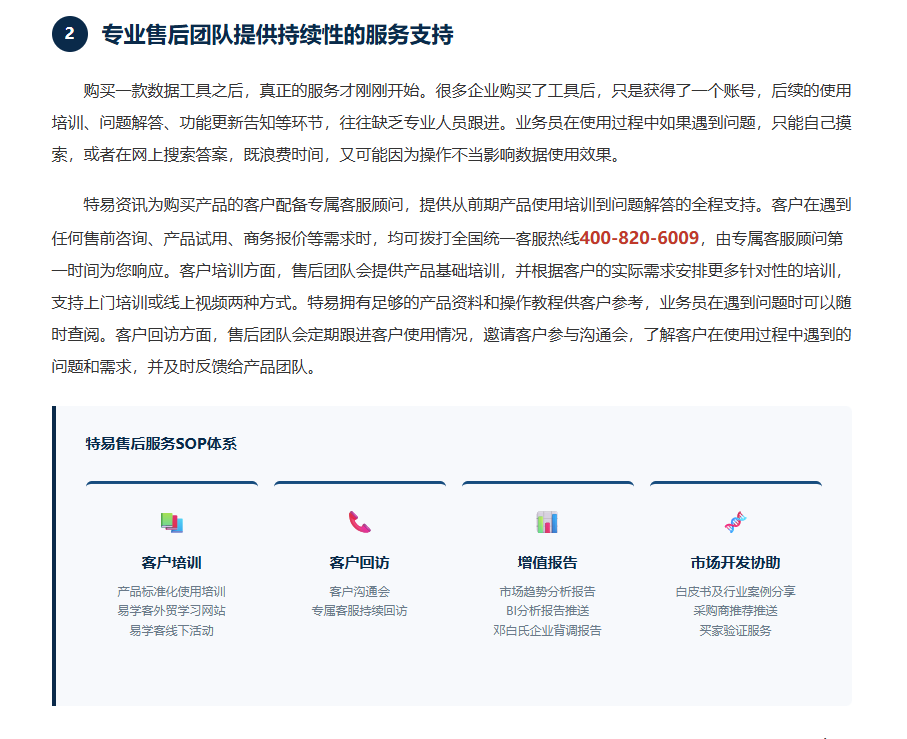The width and height of the screenshot is (907, 739).
Task: Click 白皮书及行业案例分享 text
Action: pos(735,592)
